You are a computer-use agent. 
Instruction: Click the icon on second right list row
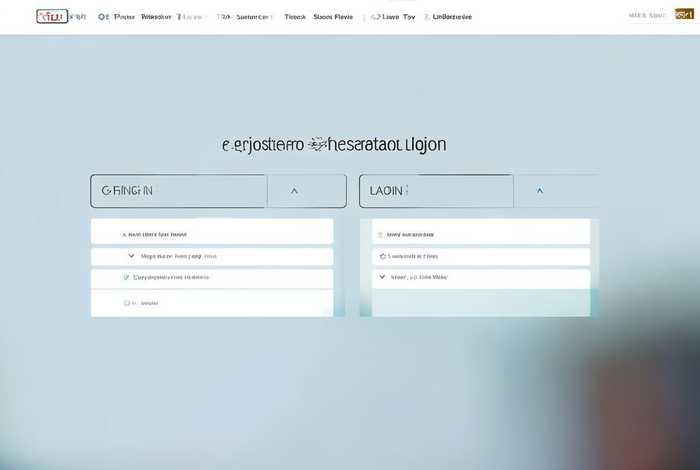(x=380, y=257)
